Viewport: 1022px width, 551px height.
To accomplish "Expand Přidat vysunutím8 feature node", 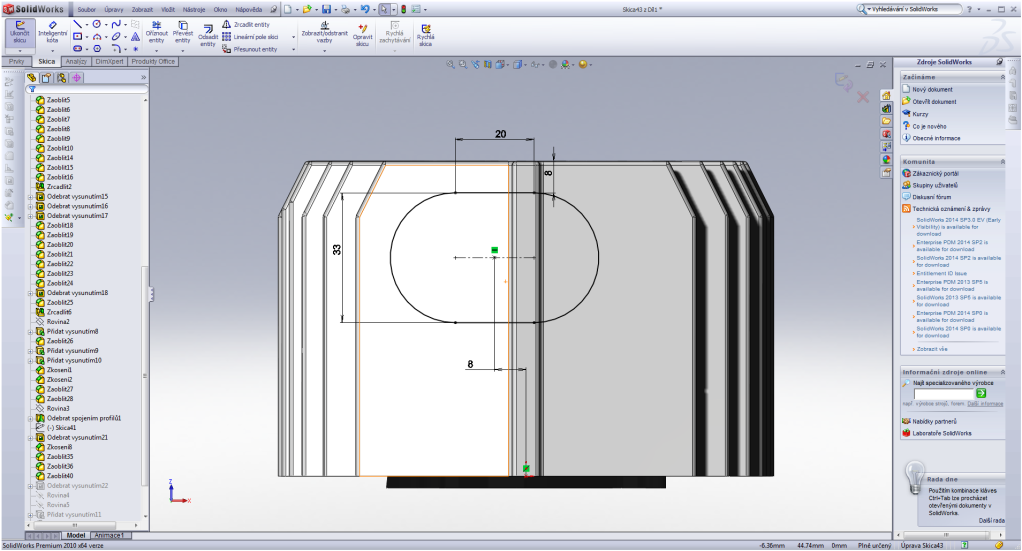I will coord(30,331).
